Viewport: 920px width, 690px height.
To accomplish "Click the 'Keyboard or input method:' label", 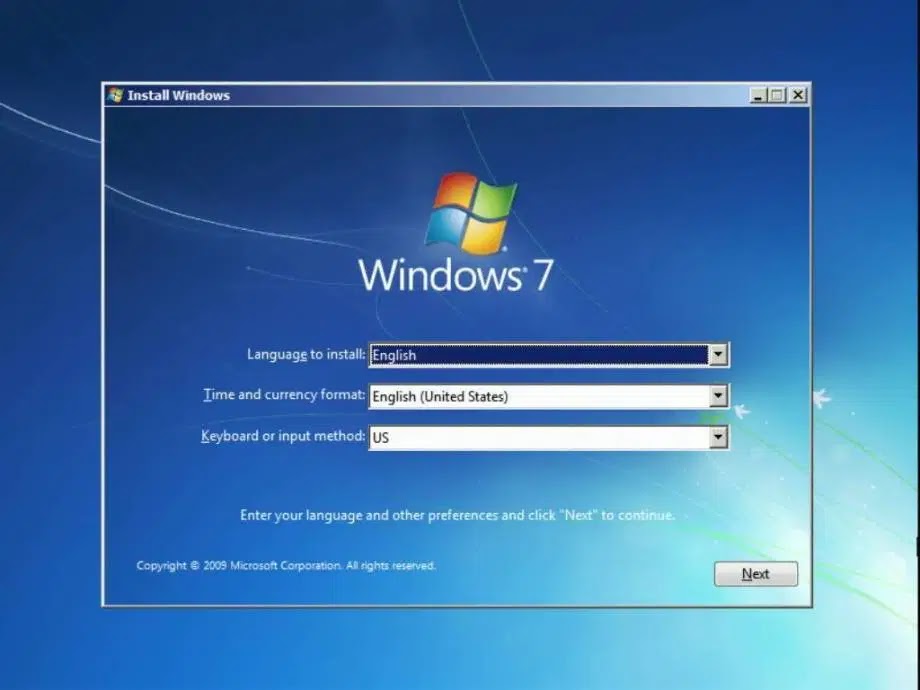I will click(x=283, y=436).
